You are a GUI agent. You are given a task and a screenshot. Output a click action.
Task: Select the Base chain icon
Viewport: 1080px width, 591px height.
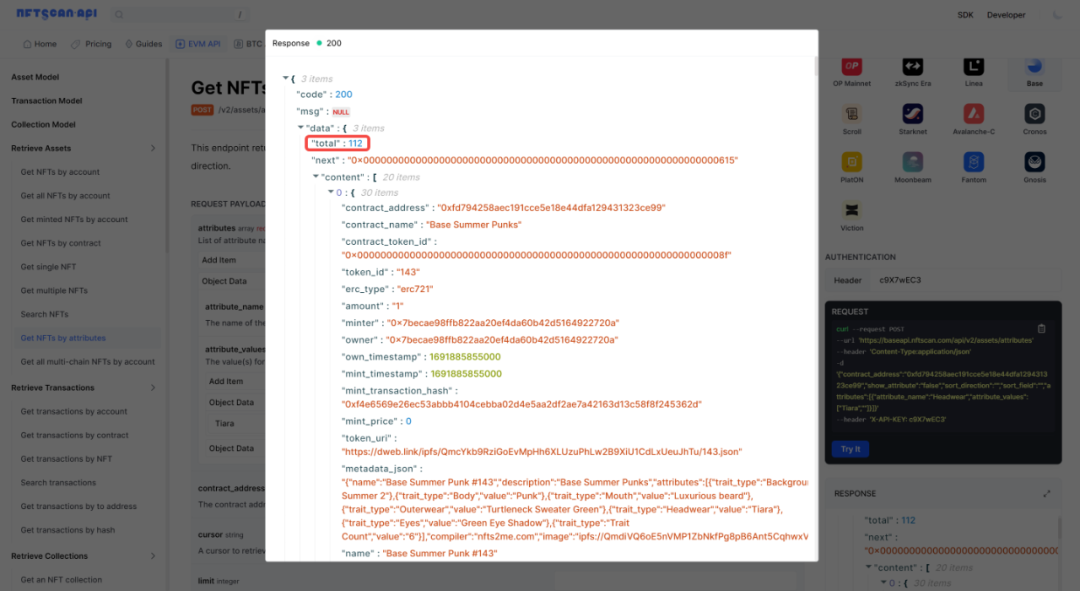coord(1034,68)
